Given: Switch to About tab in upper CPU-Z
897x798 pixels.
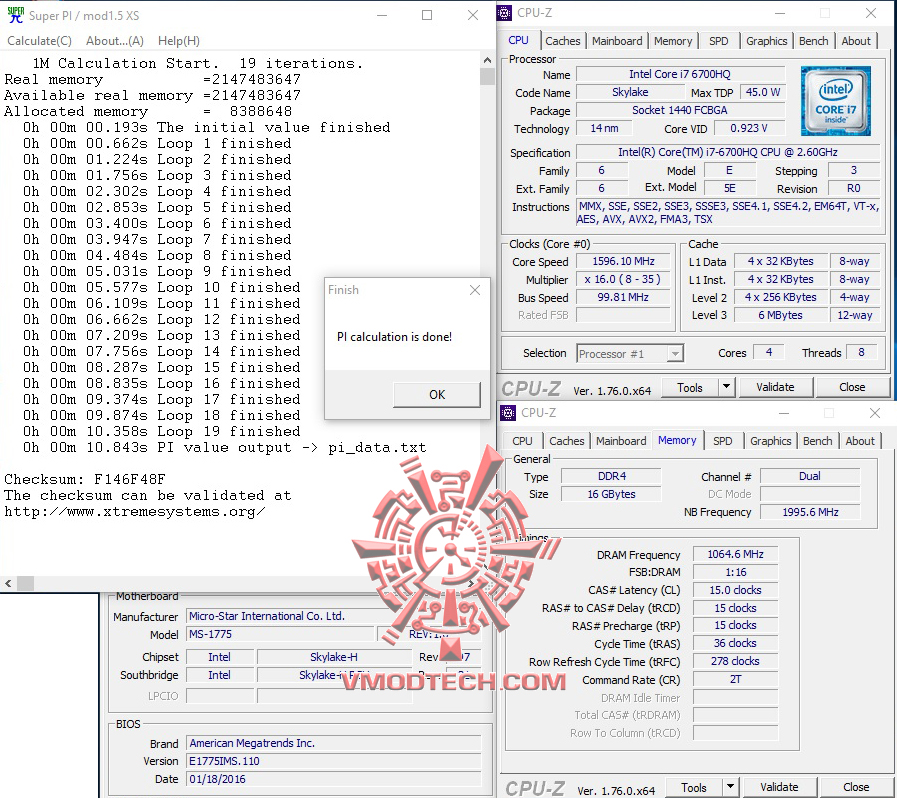Looking at the screenshot, I should coord(856,41).
